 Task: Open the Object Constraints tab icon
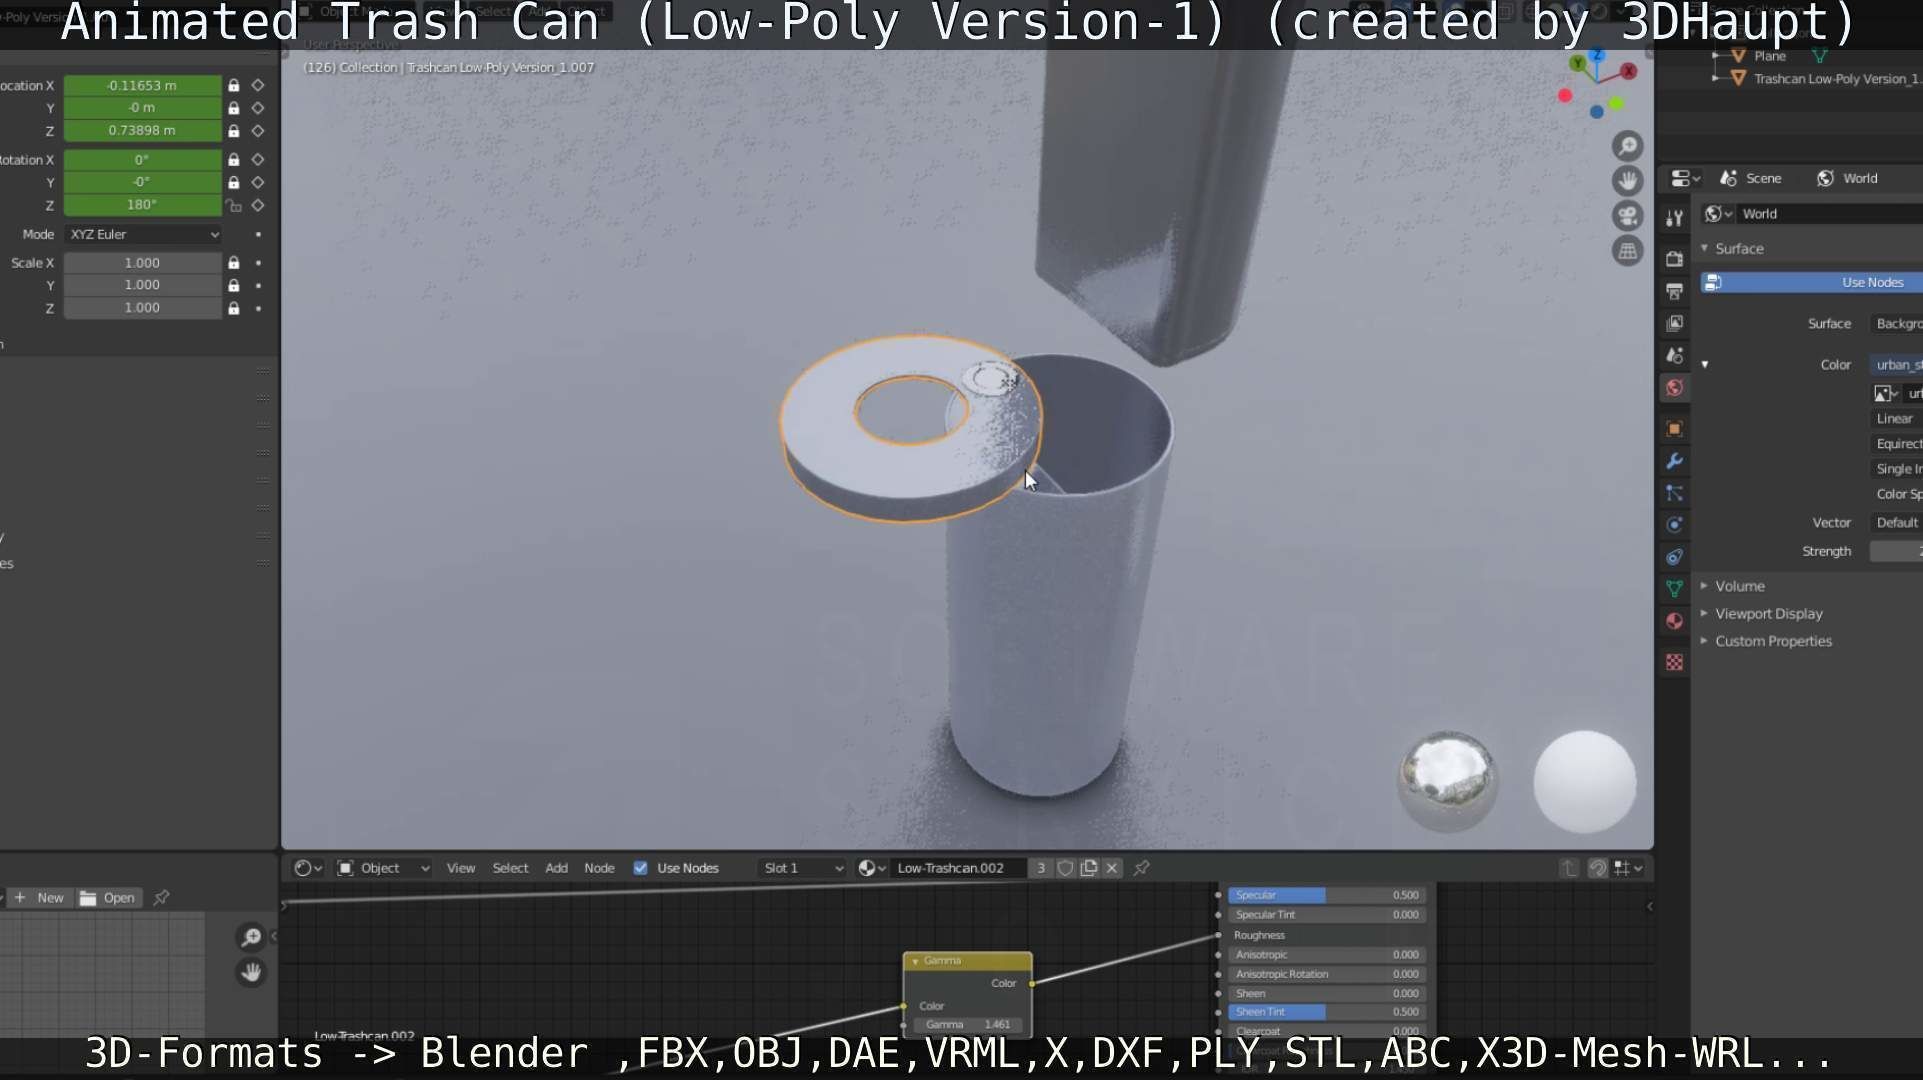tap(1675, 557)
